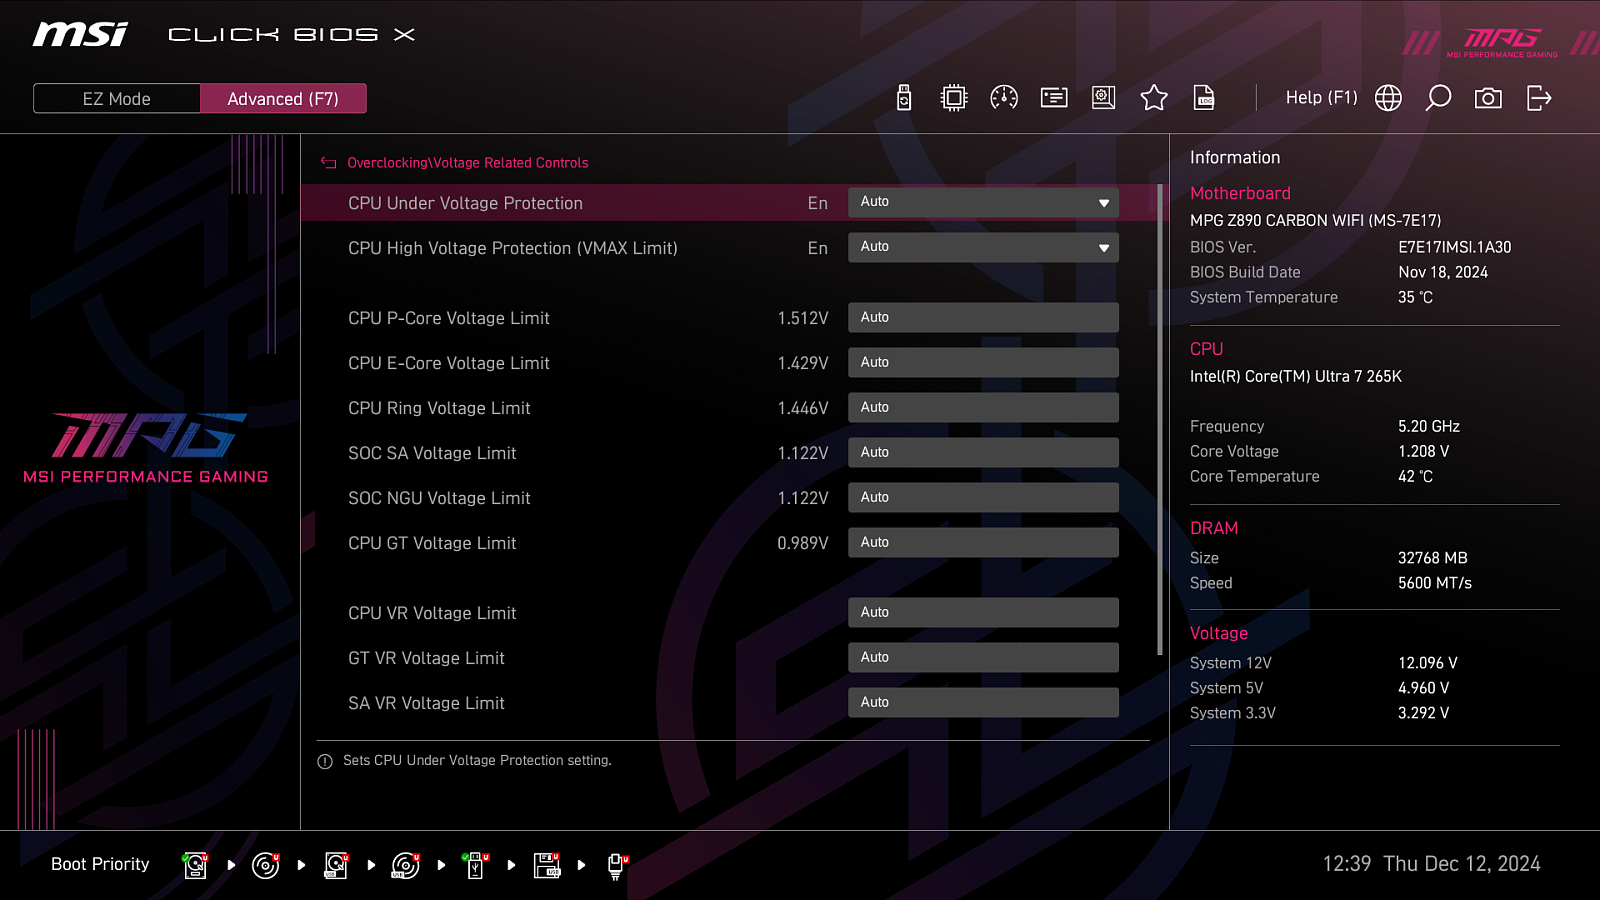Click SA VR Voltage Limit input field

(x=983, y=702)
